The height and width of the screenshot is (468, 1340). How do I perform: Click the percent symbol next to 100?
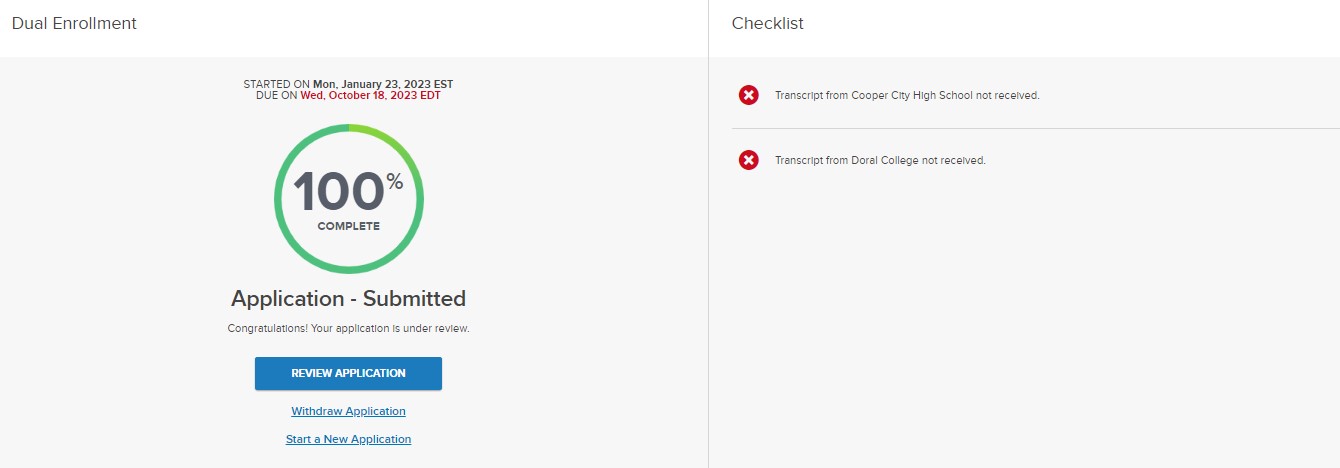pyautogui.click(x=395, y=181)
